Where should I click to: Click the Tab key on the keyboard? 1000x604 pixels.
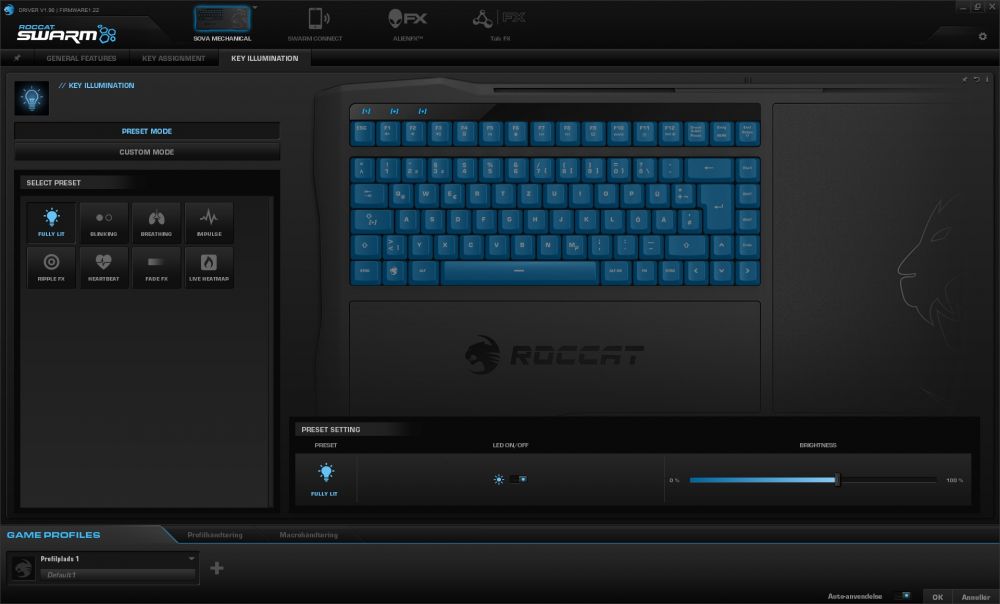coord(369,195)
